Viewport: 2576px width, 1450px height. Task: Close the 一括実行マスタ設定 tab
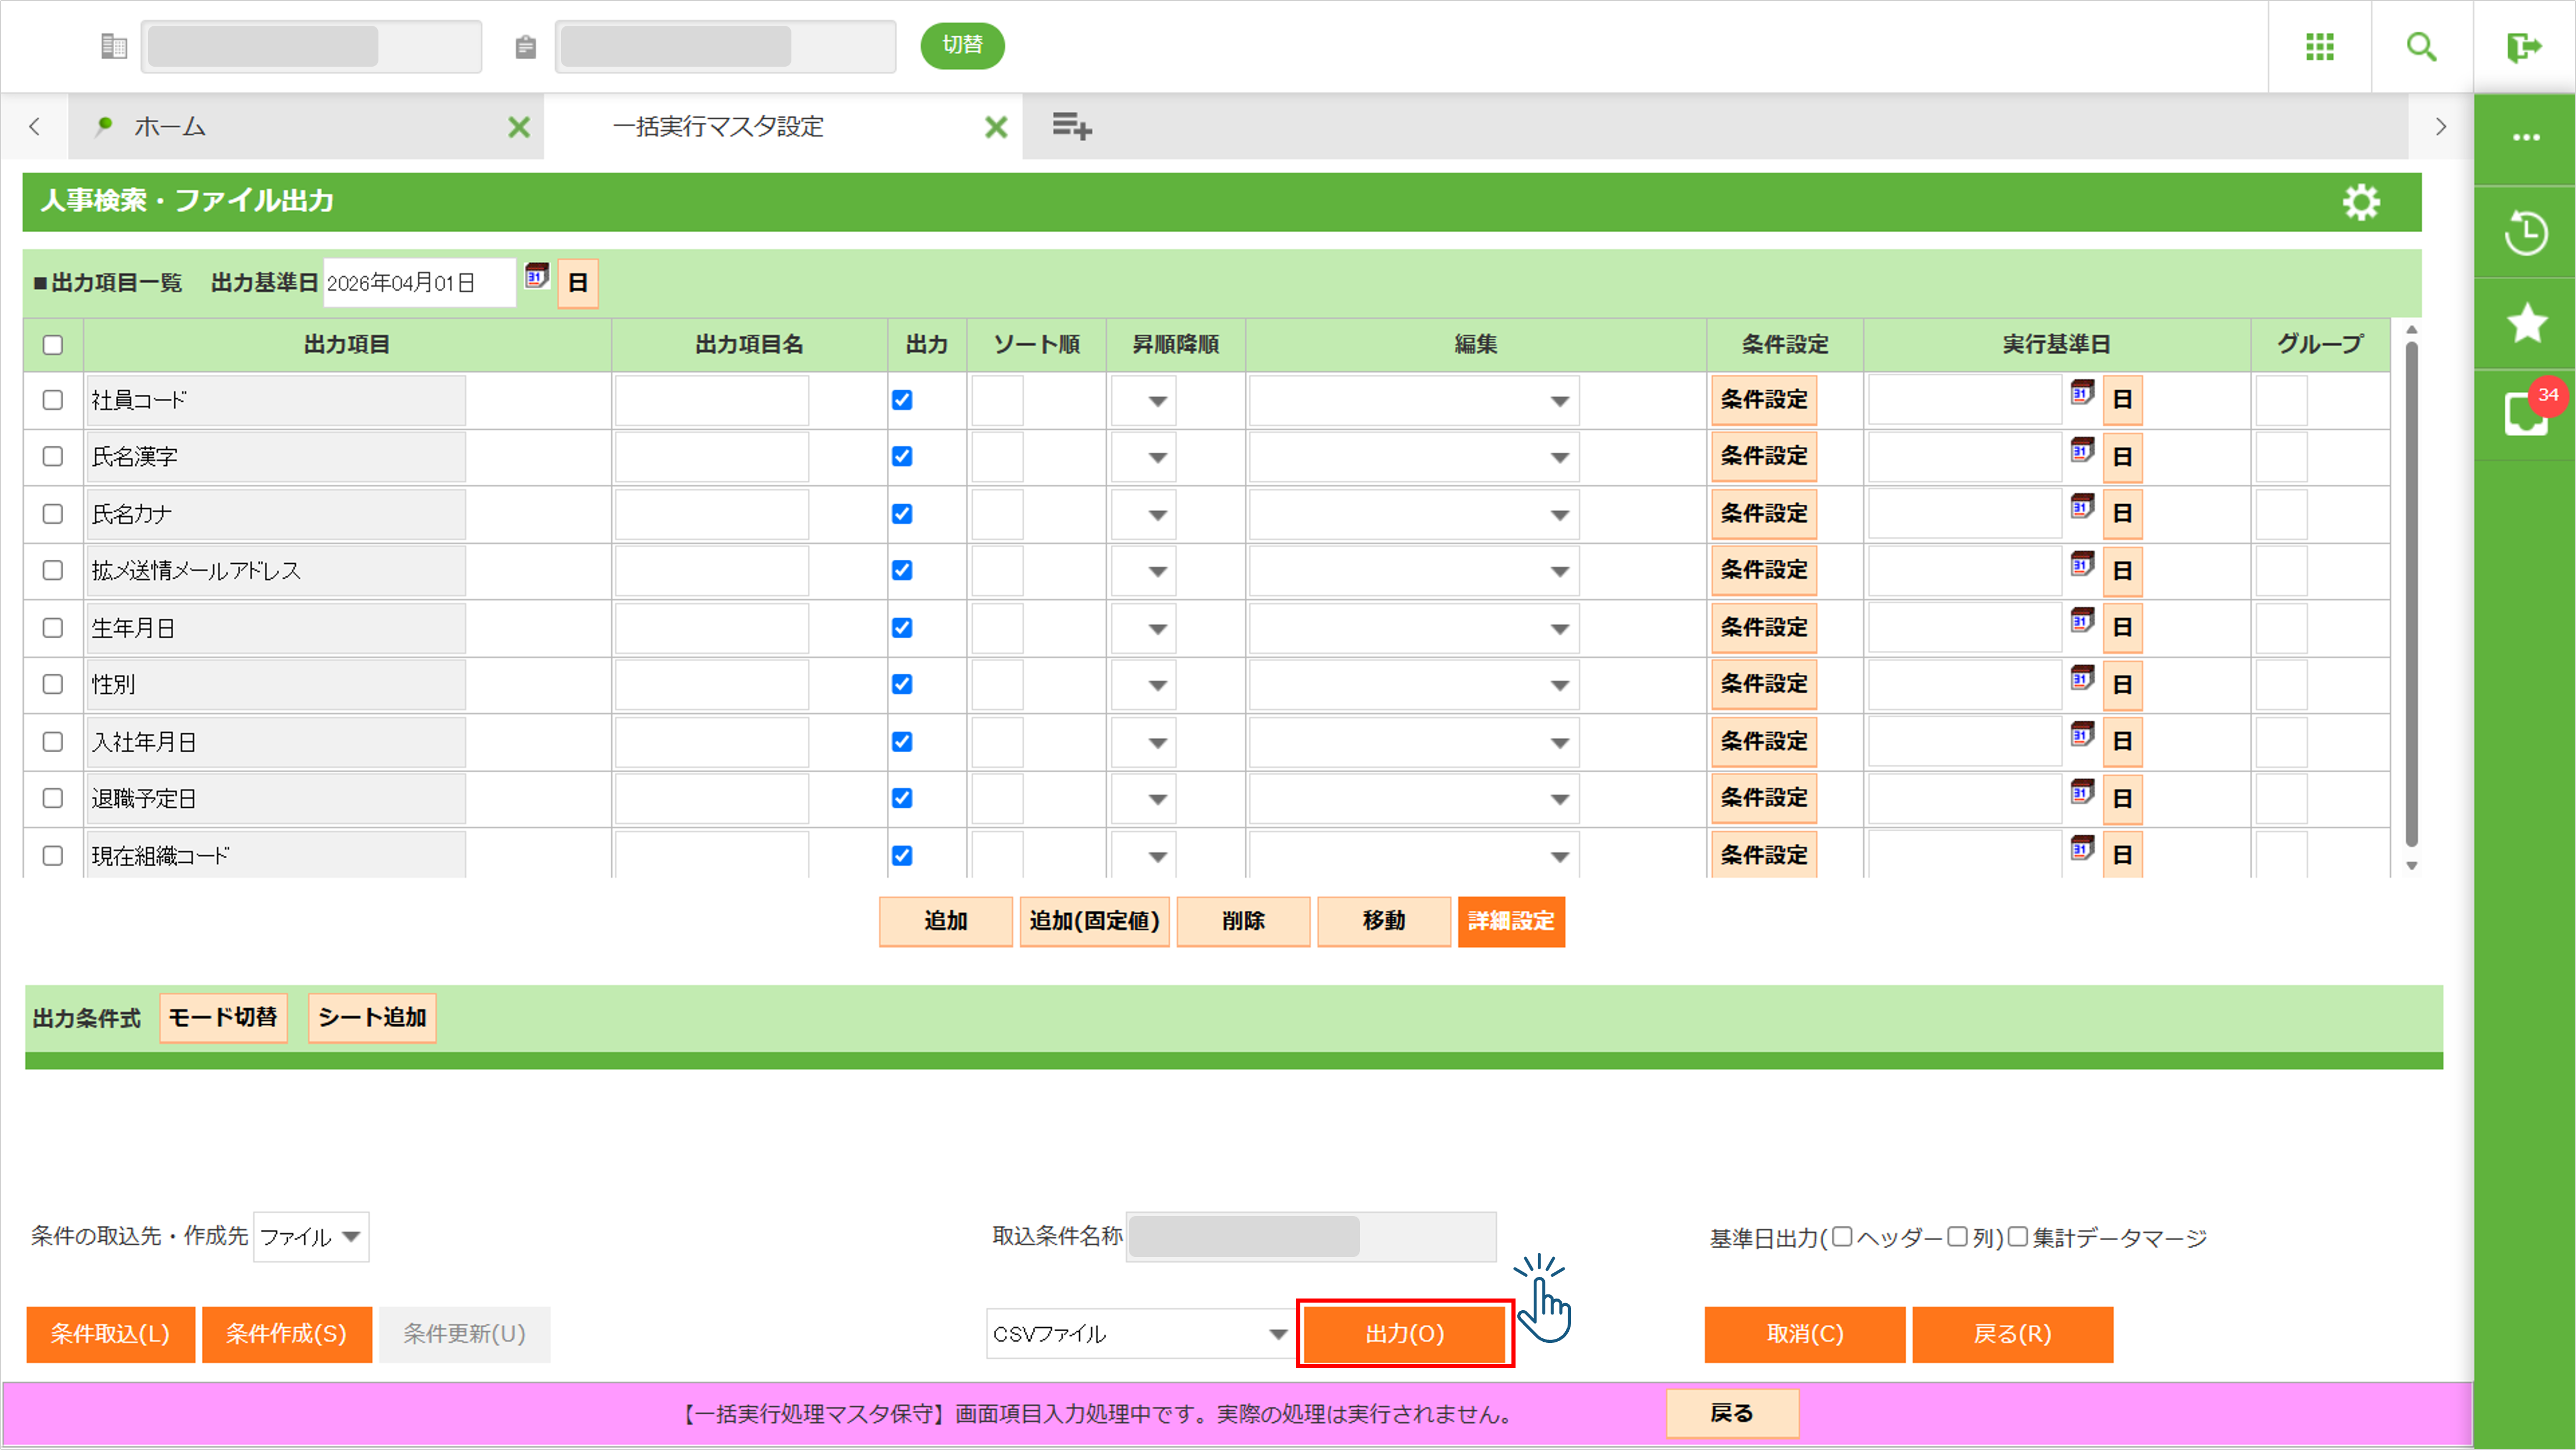996,127
